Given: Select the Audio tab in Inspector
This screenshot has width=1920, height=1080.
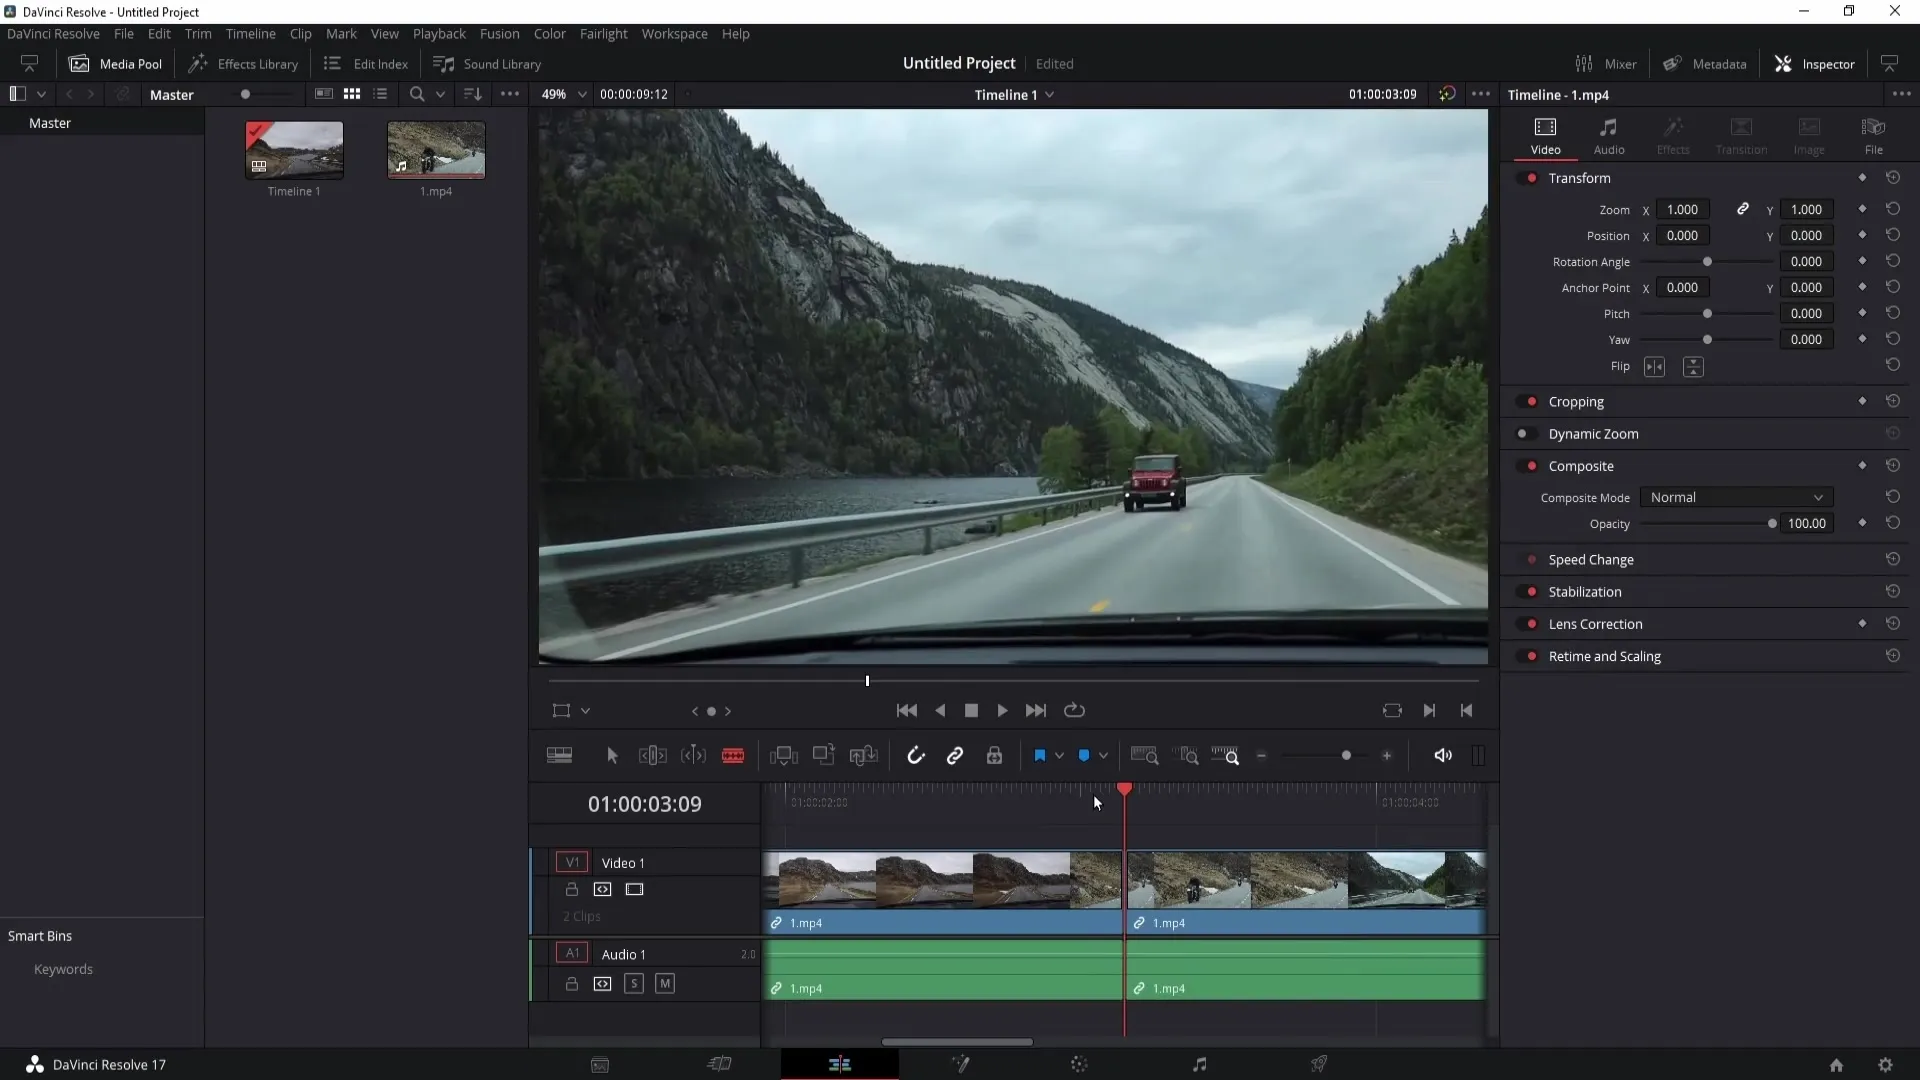Looking at the screenshot, I should tap(1610, 135).
